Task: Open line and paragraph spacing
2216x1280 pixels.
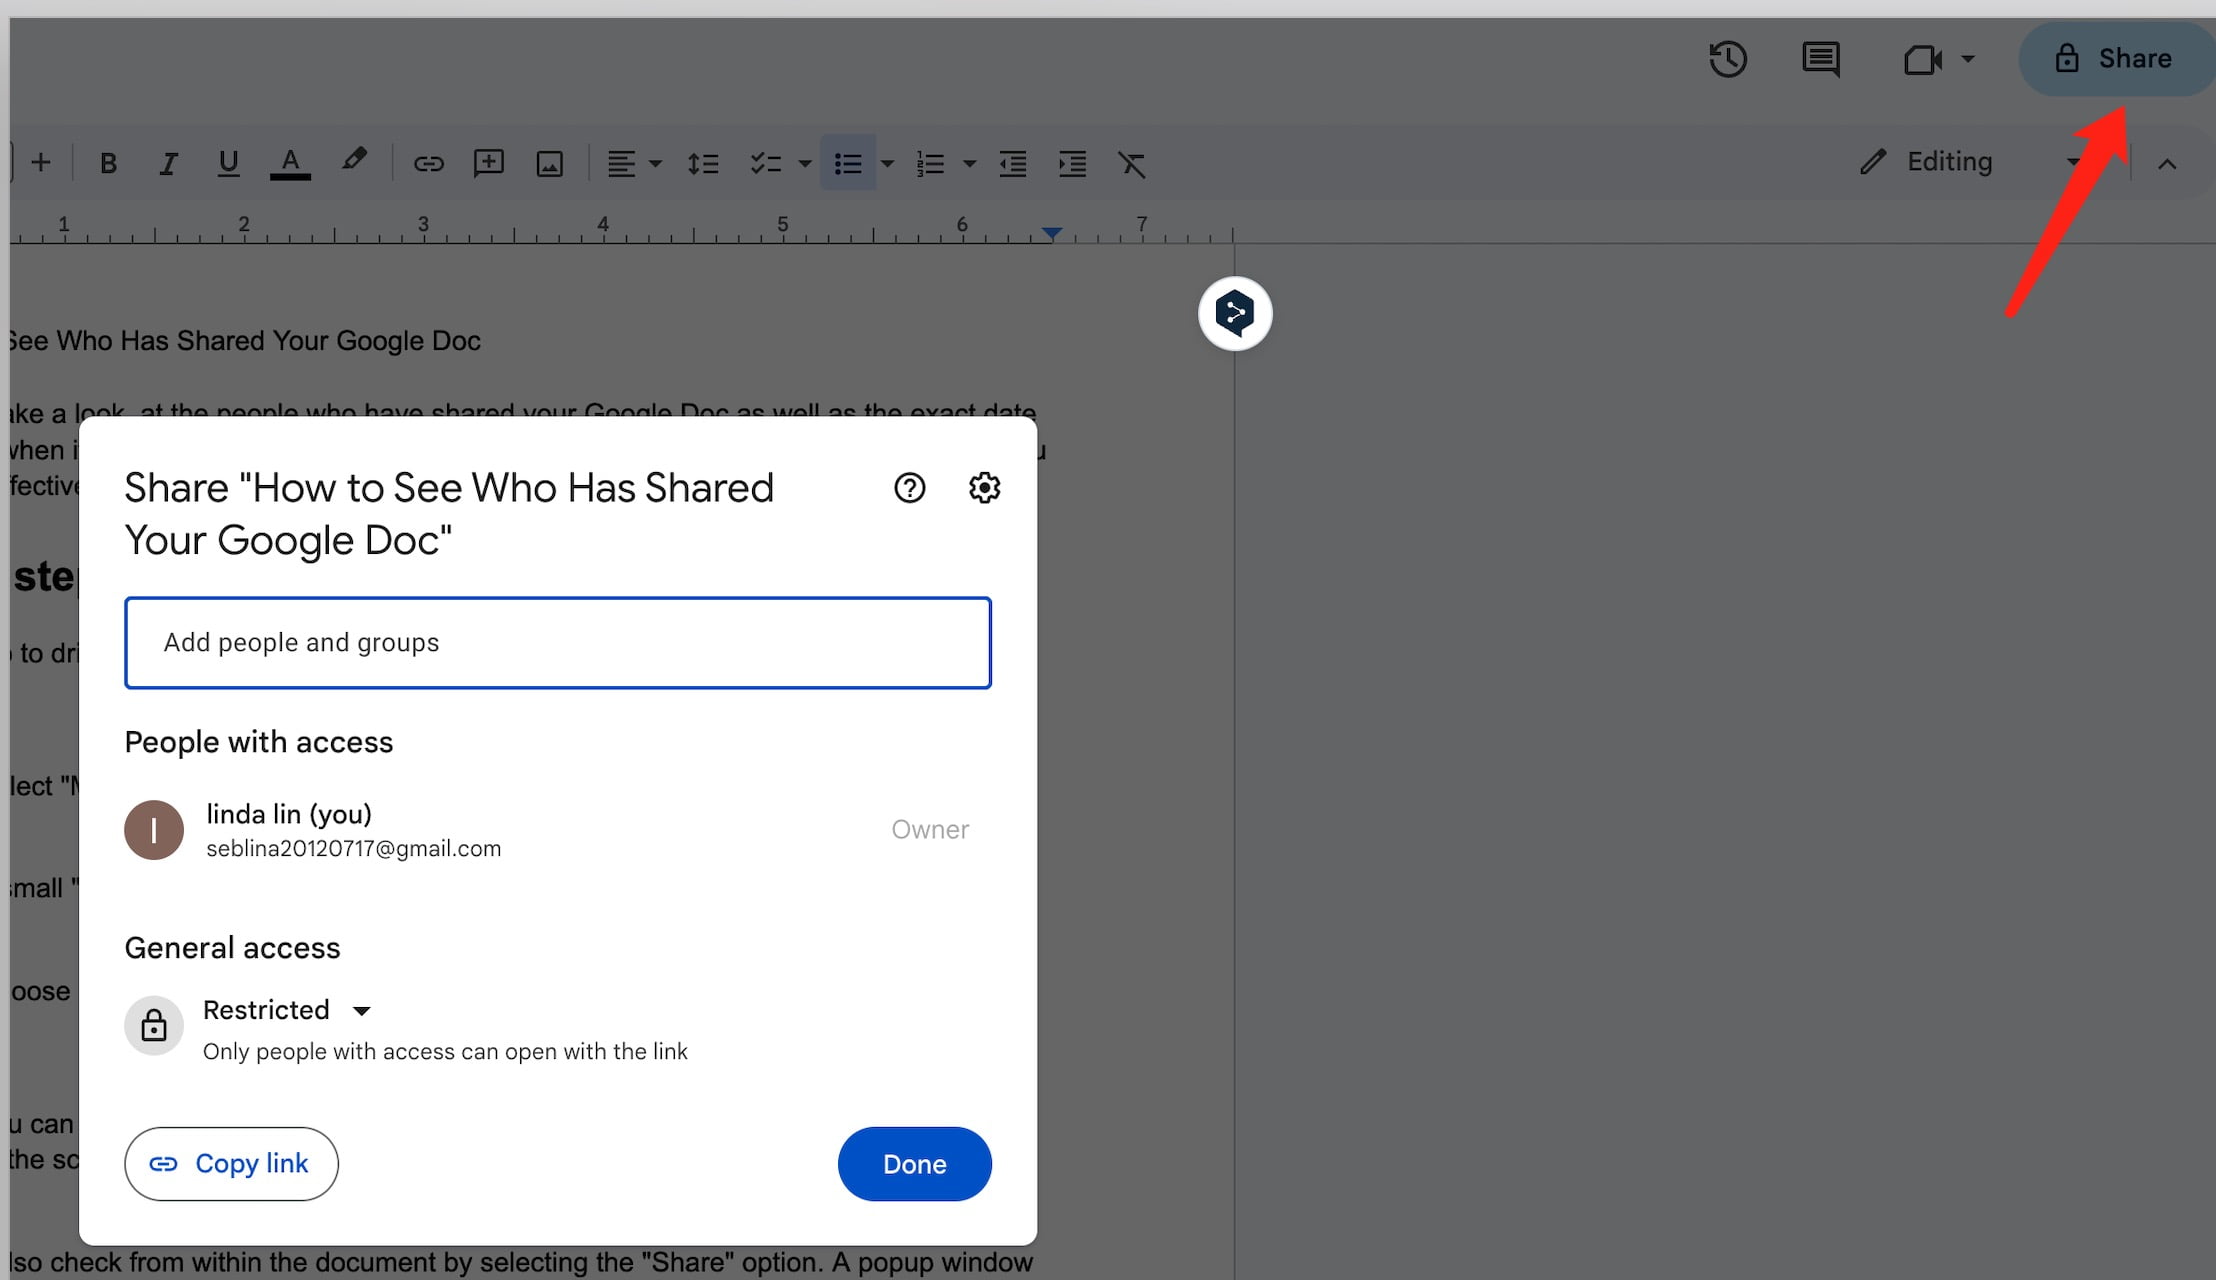Action: click(703, 163)
